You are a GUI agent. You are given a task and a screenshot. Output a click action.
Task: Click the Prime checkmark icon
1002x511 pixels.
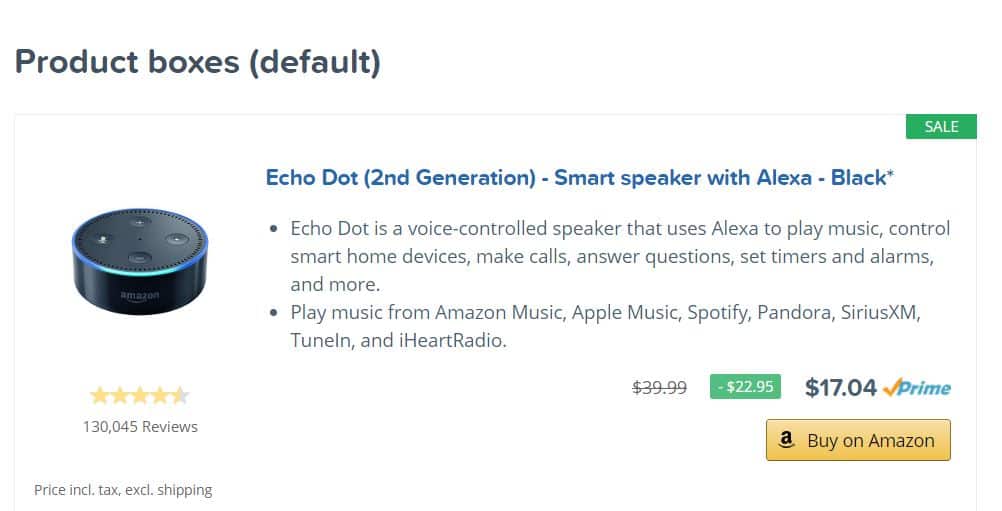click(x=891, y=386)
